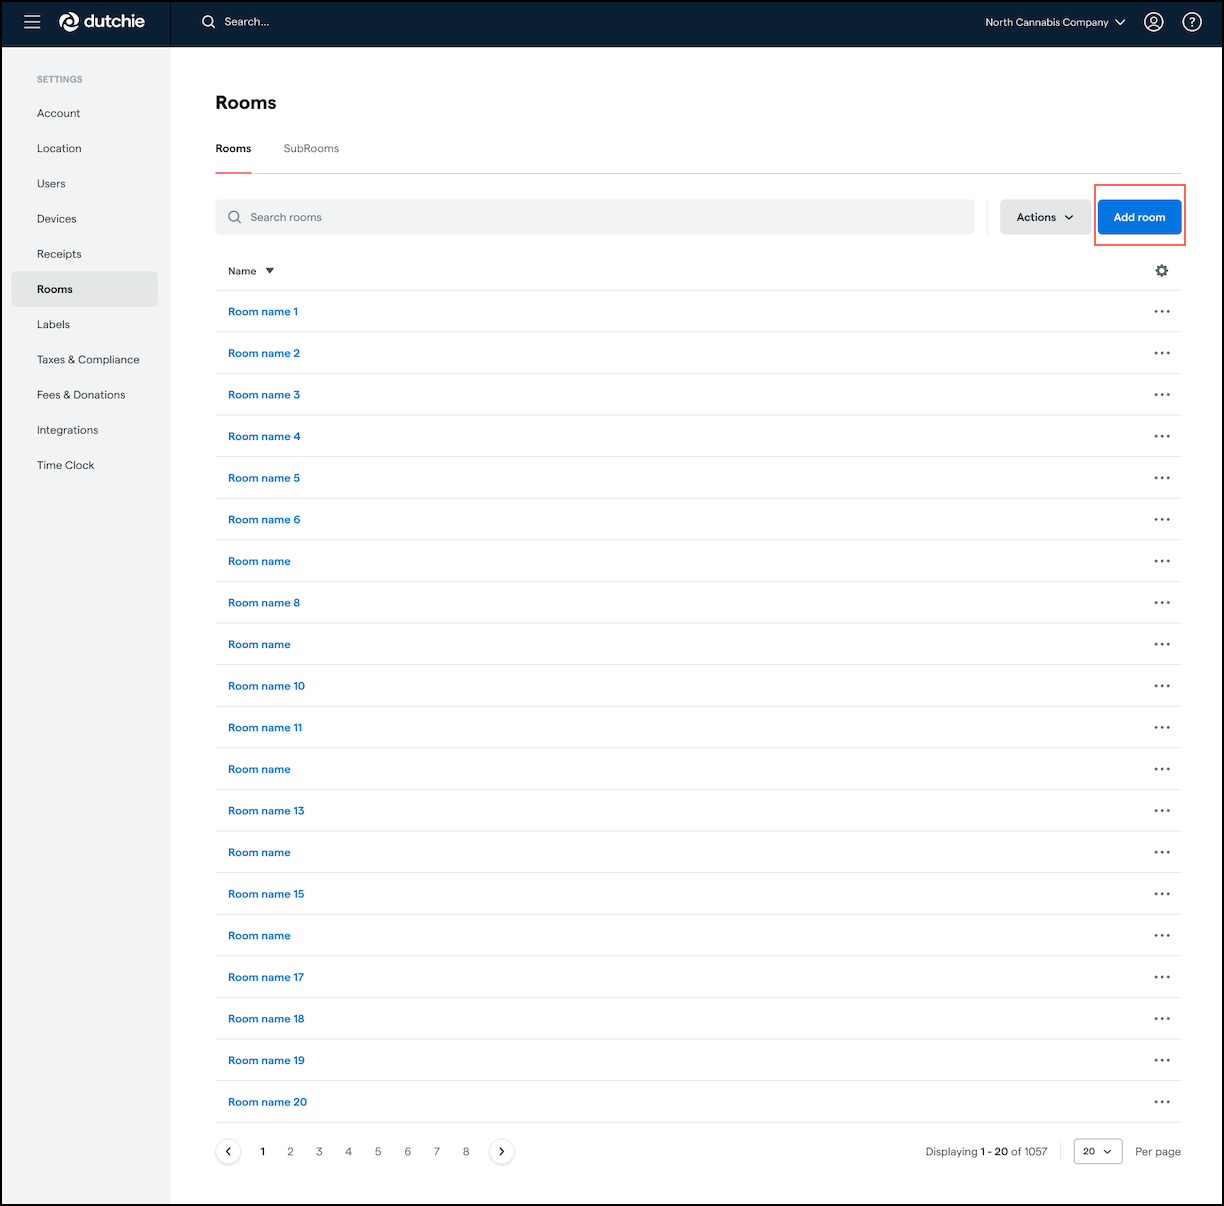Go to page 3
The width and height of the screenshot is (1224, 1206).
pos(319,1152)
